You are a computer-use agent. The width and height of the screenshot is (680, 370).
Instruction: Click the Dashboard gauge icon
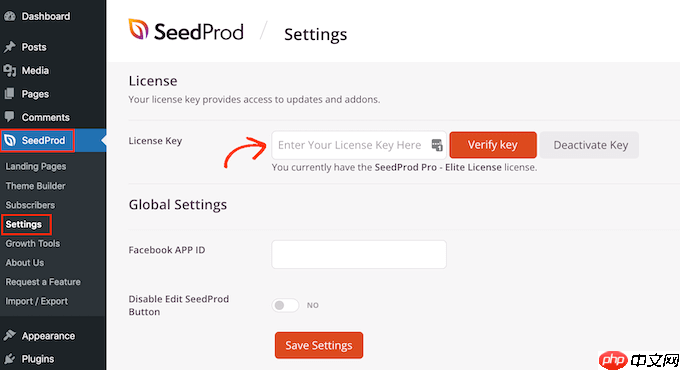(10, 16)
